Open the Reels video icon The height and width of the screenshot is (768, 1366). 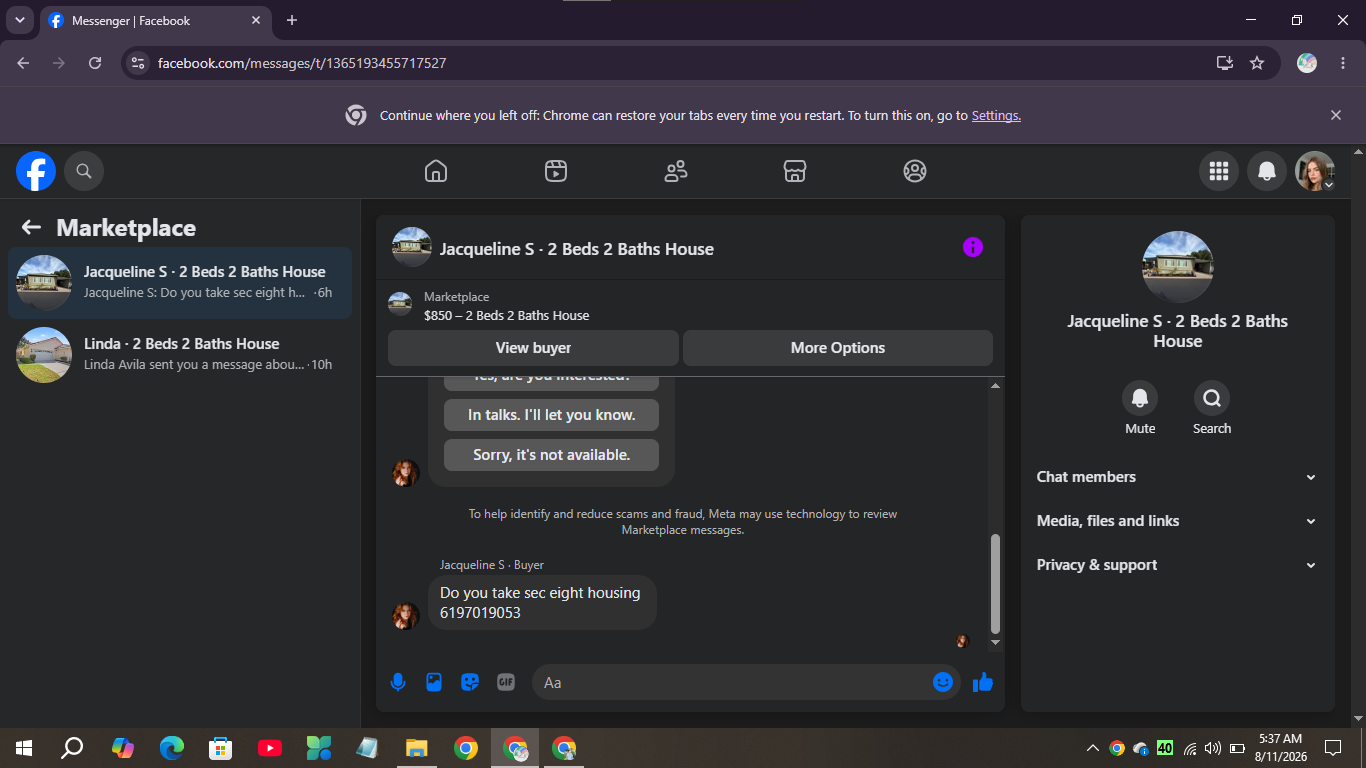coord(556,171)
